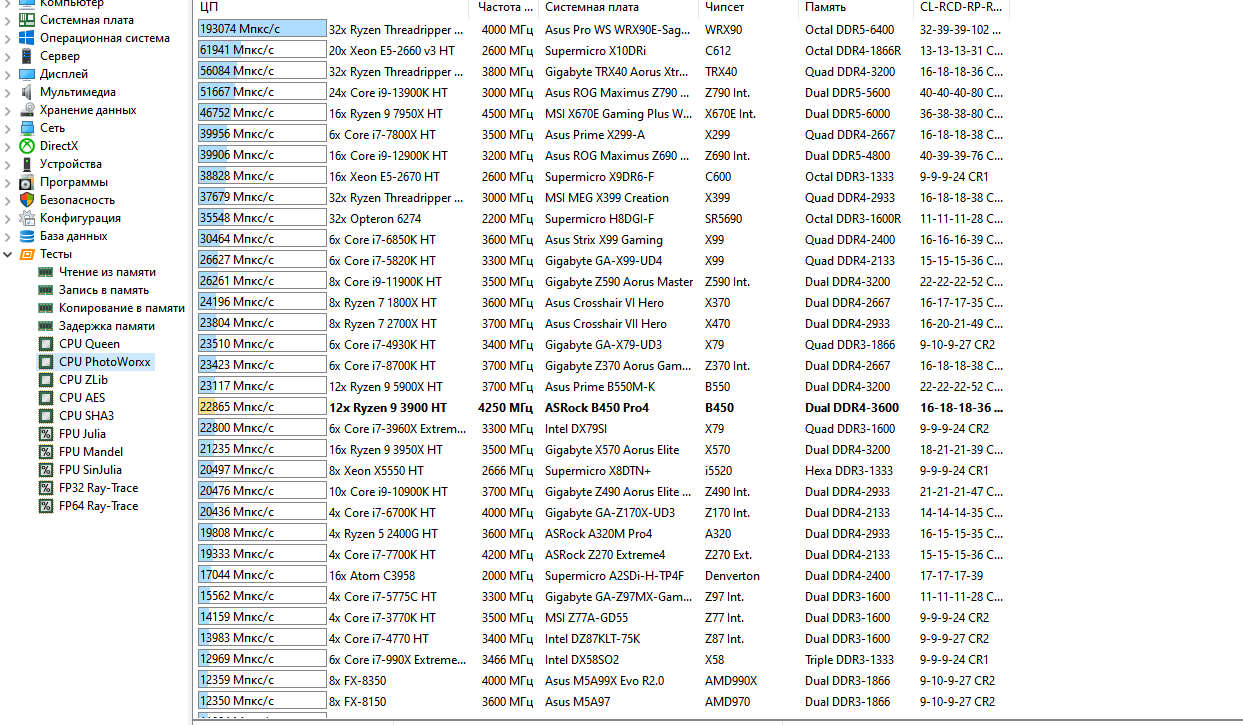Click the Сеть network icon

click(x=27, y=128)
